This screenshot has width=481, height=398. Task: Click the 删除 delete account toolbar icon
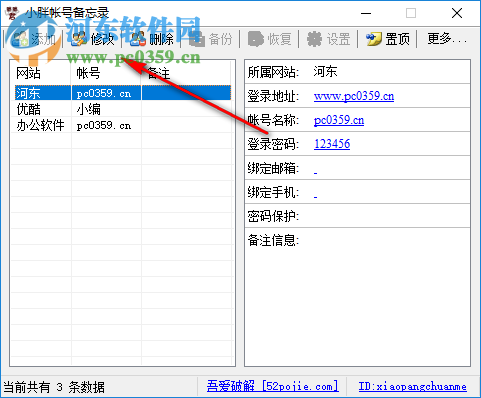(x=138, y=39)
